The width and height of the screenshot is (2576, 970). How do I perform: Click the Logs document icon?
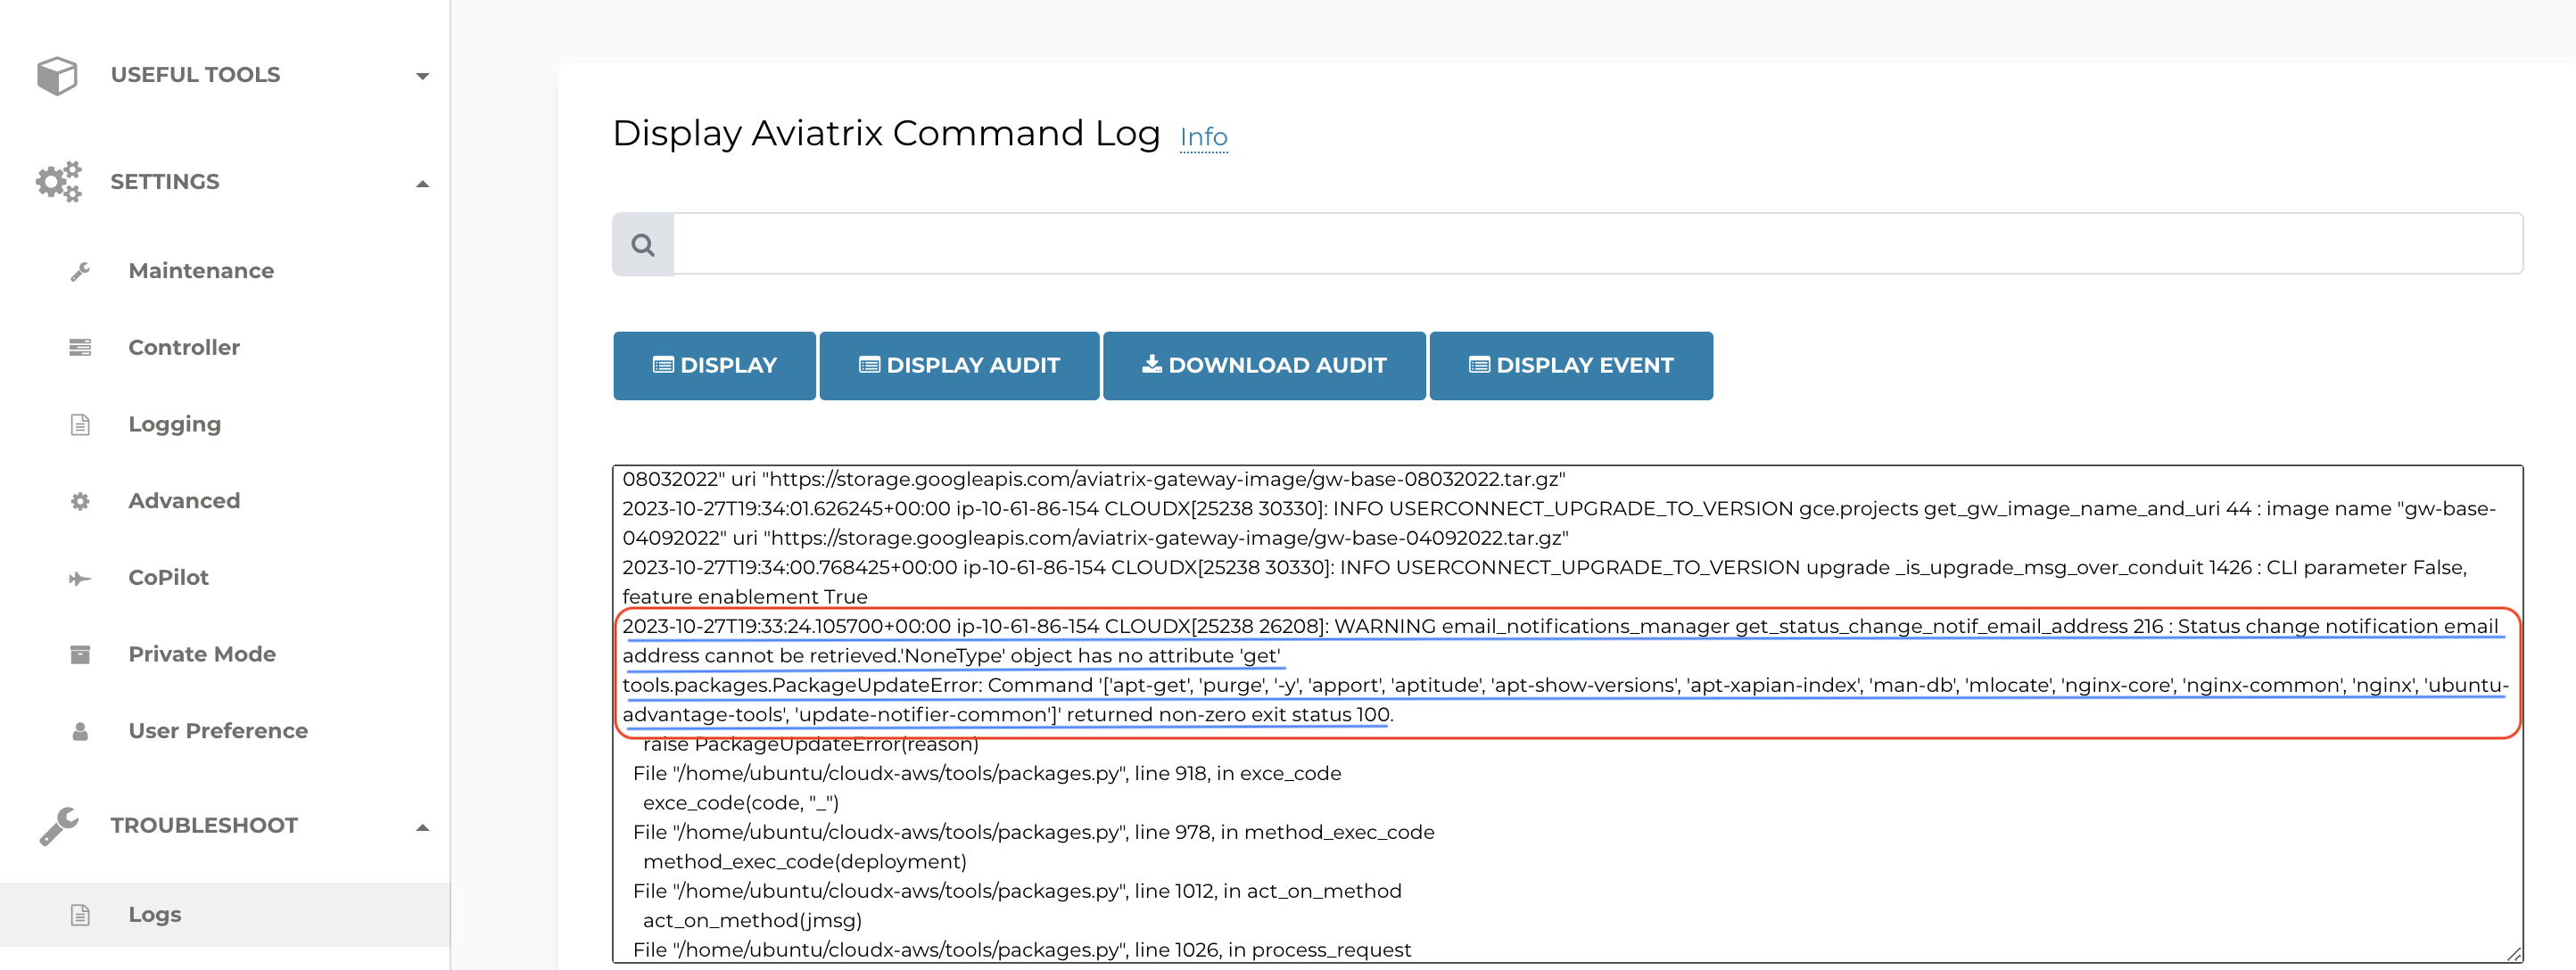[81, 913]
